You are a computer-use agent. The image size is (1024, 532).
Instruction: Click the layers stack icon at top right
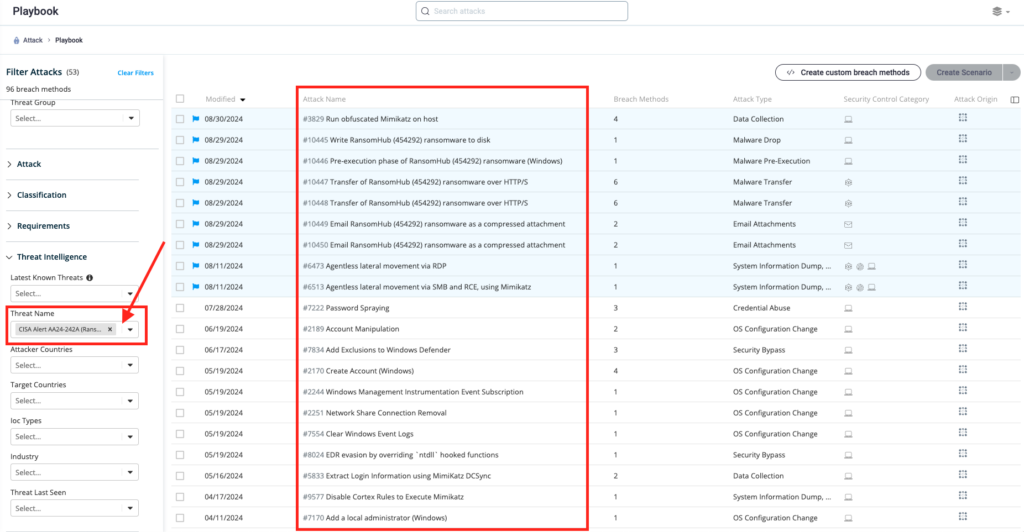click(996, 11)
